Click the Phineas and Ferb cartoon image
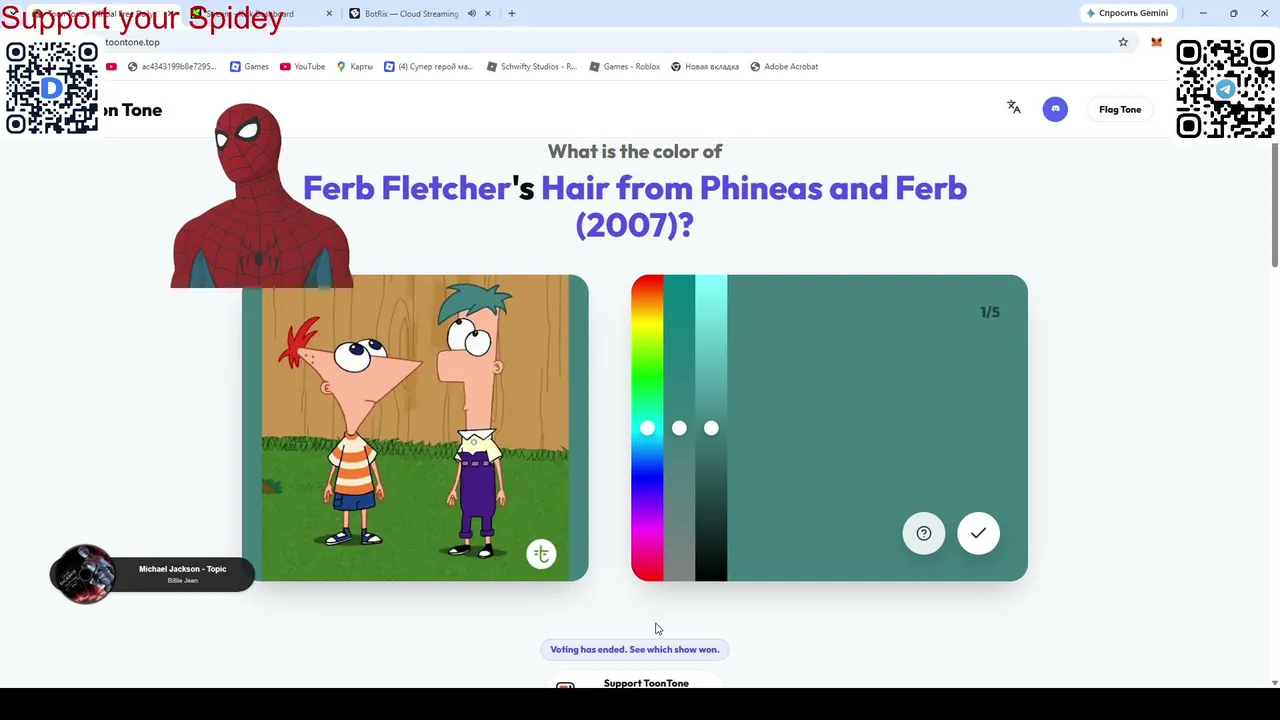The image size is (1280, 720). pos(415,428)
